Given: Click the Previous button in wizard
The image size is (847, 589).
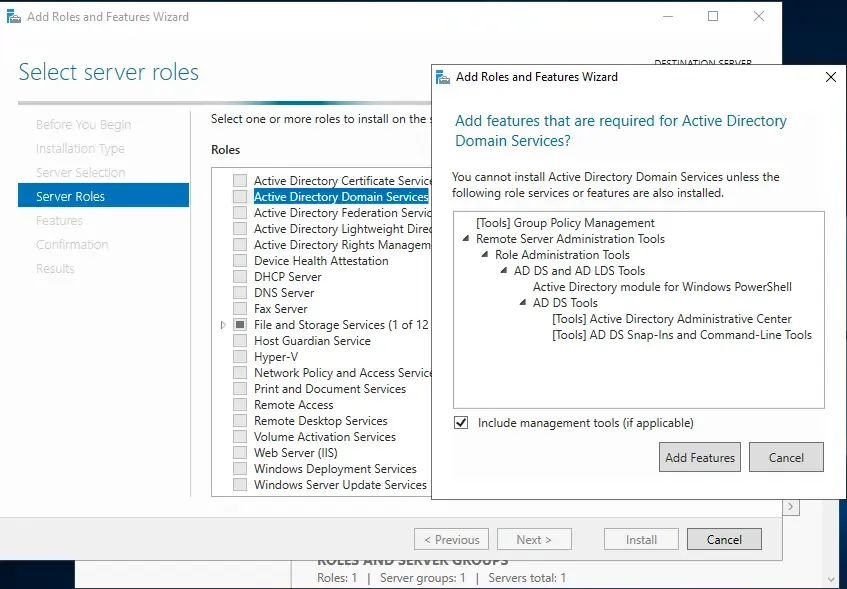Looking at the screenshot, I should click(x=451, y=539).
